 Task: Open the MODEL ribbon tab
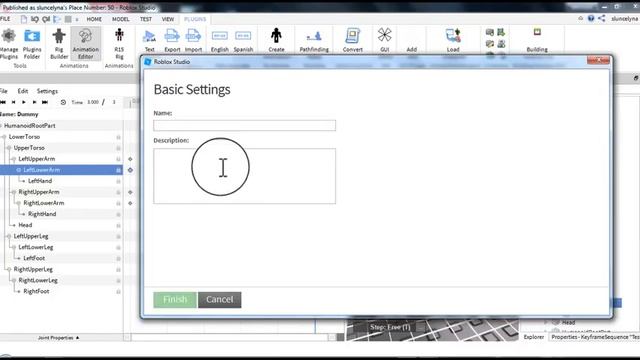(x=121, y=19)
